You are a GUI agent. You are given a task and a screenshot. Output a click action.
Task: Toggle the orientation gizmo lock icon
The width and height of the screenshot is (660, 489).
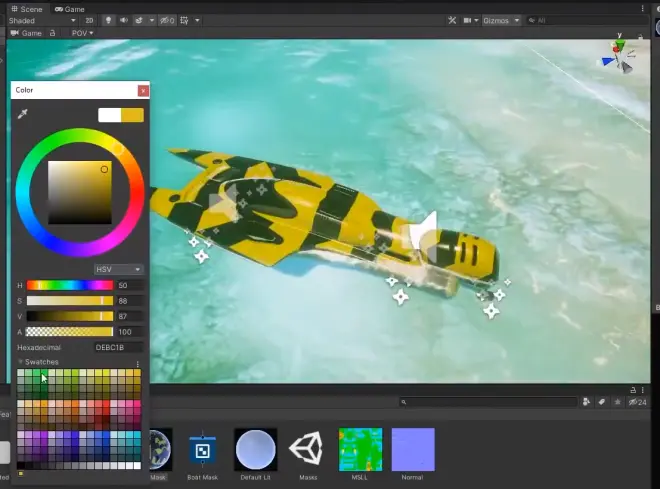point(640,37)
